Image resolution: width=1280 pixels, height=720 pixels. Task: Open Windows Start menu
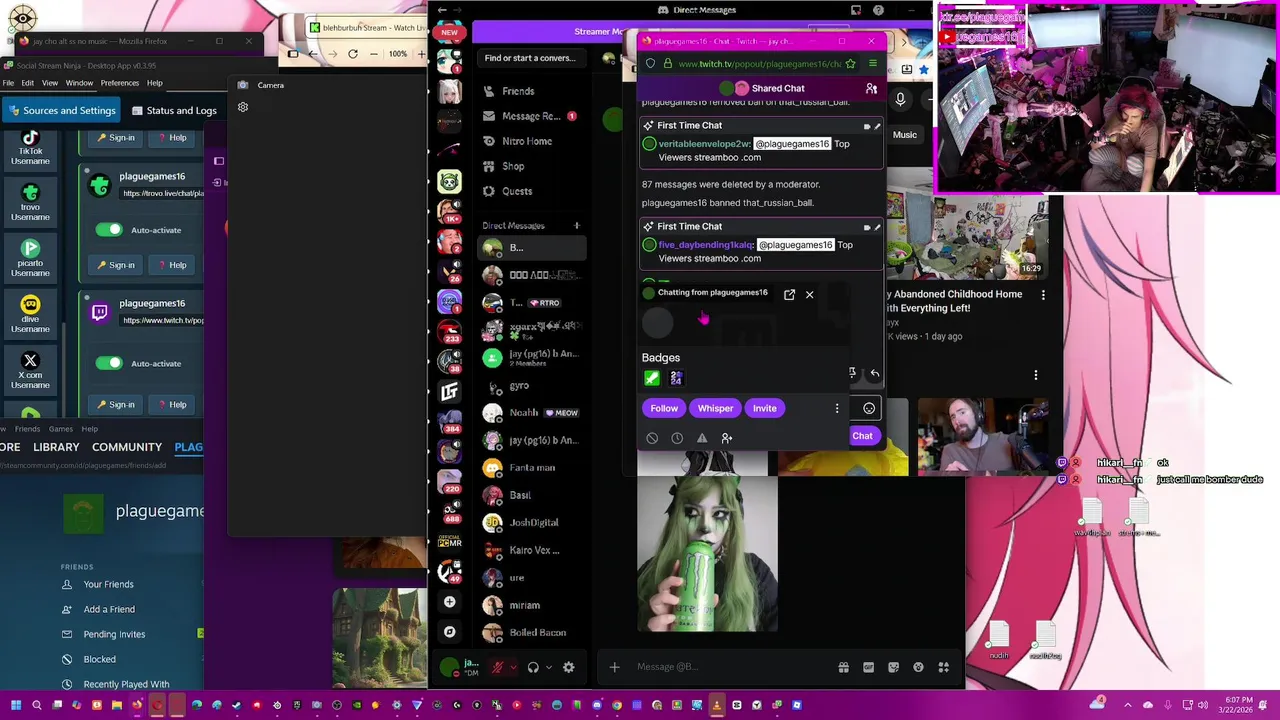[16, 705]
